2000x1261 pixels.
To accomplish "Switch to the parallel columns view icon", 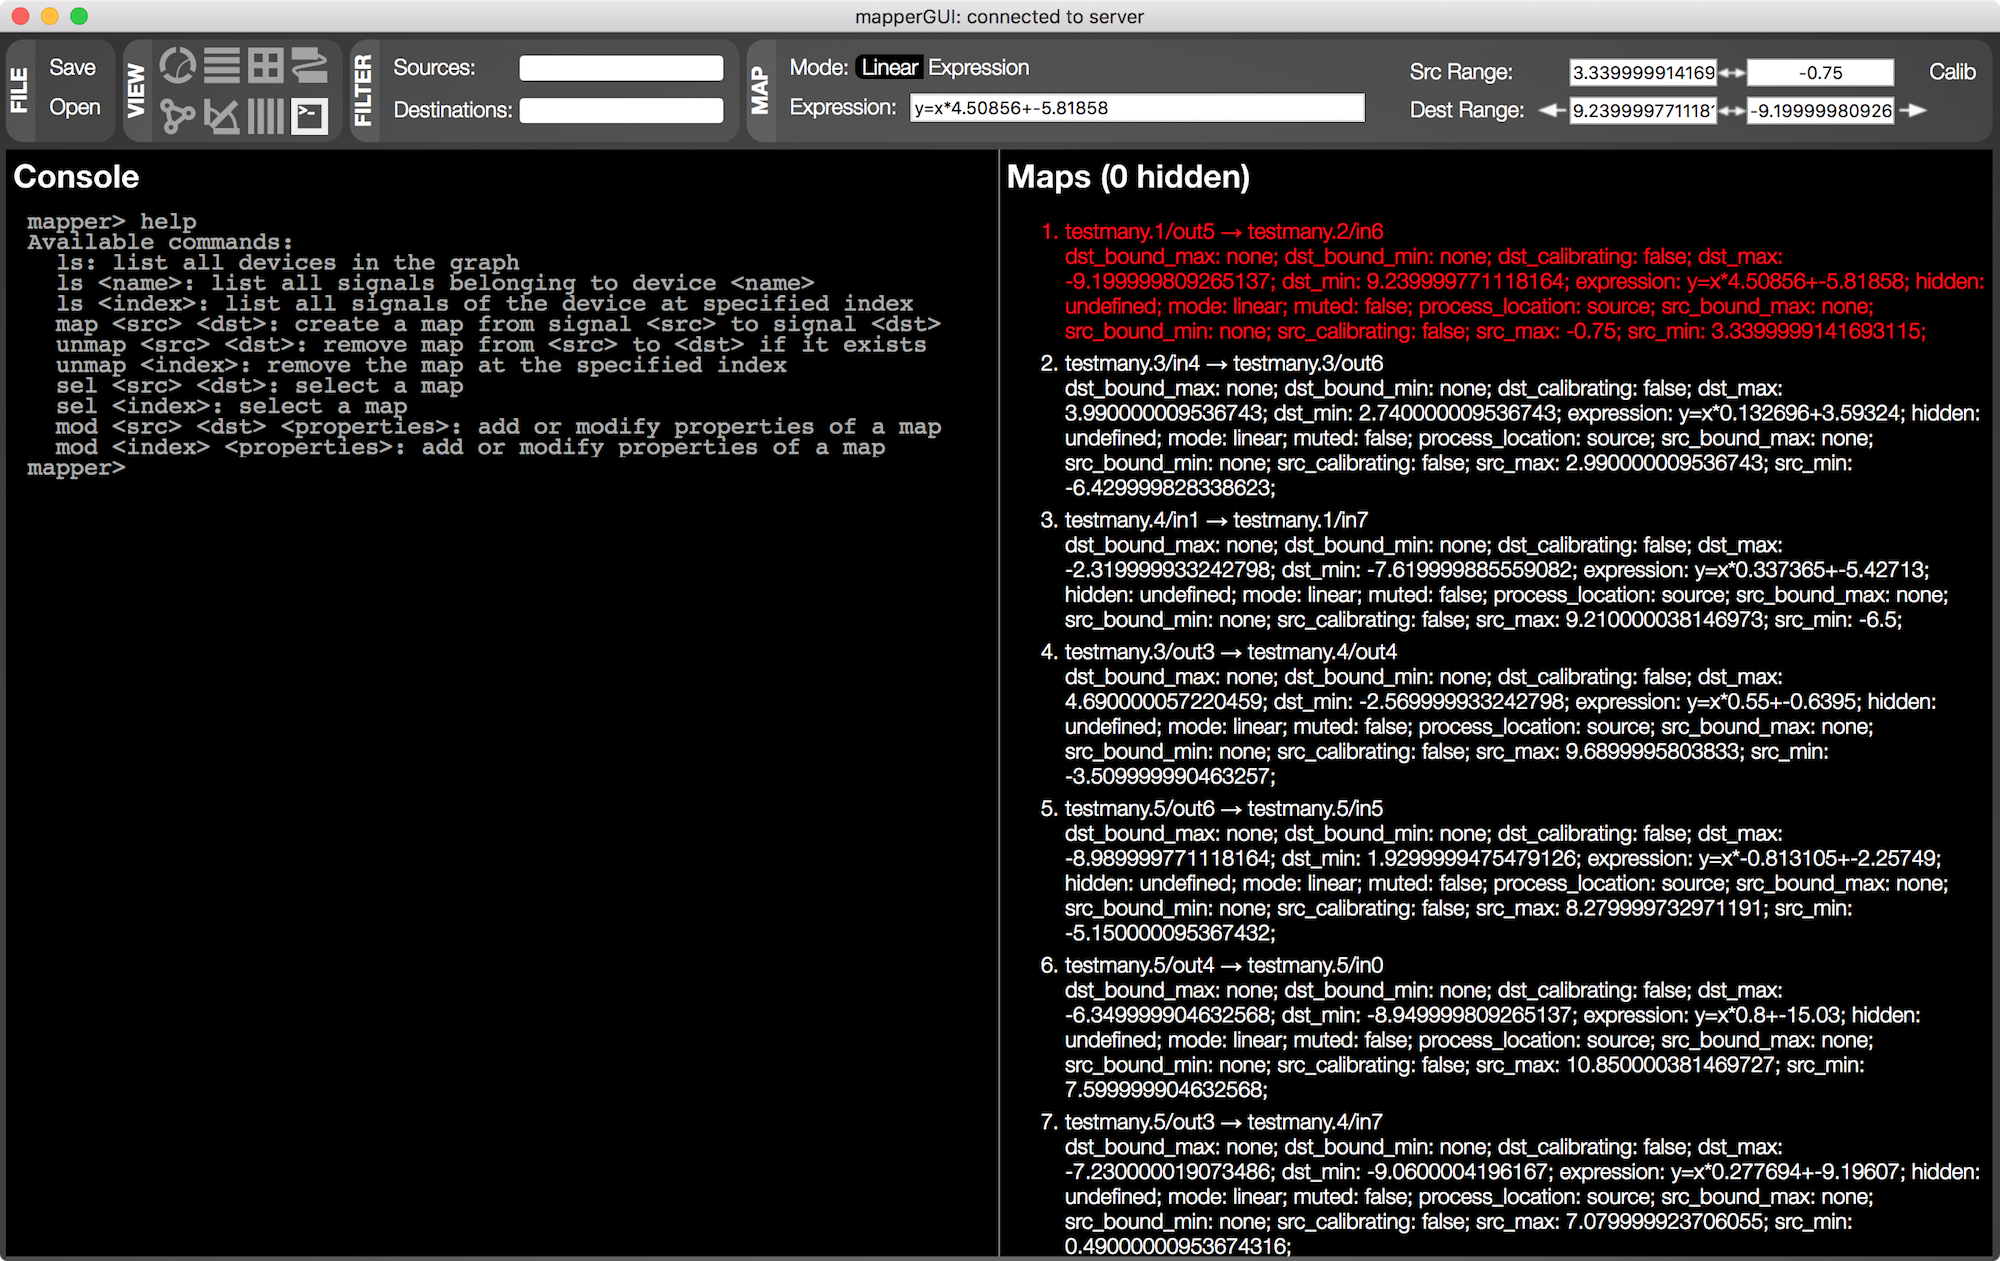I will 266,116.
